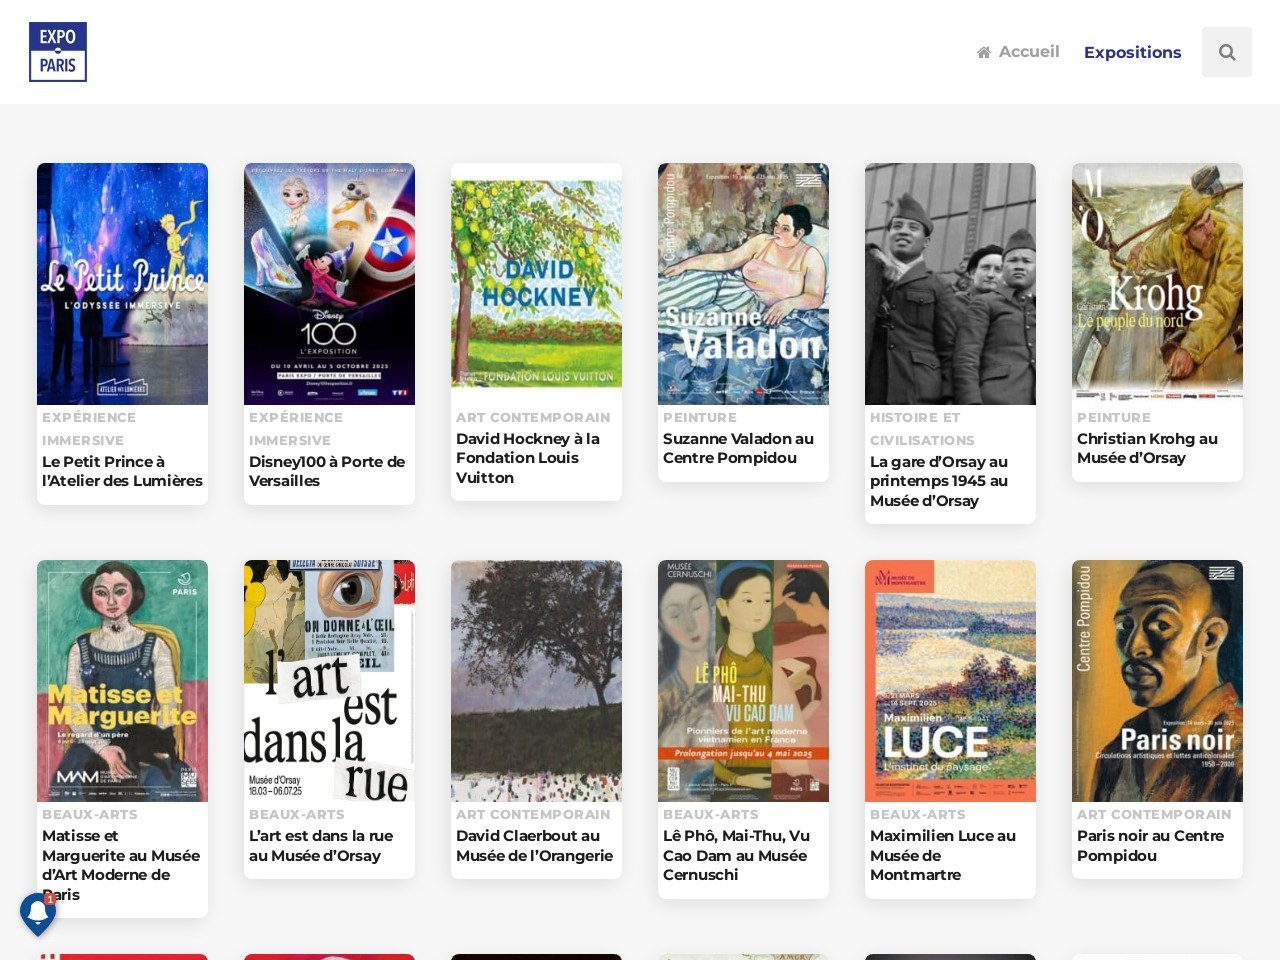Click 'Beaux-arts' label under Matisse et Marguerite
Viewport: 1280px width, 960px height.
tap(90, 815)
